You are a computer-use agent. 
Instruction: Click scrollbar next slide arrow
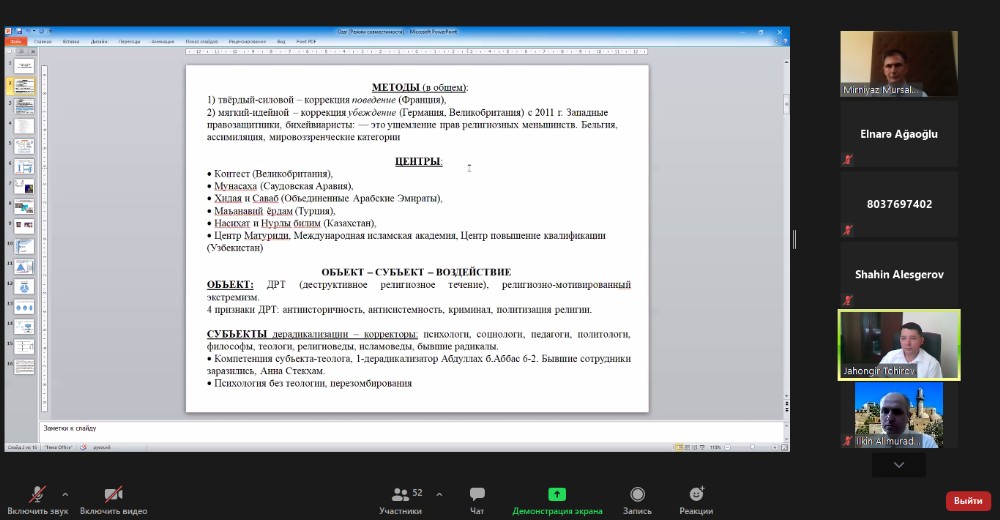pos(786,411)
